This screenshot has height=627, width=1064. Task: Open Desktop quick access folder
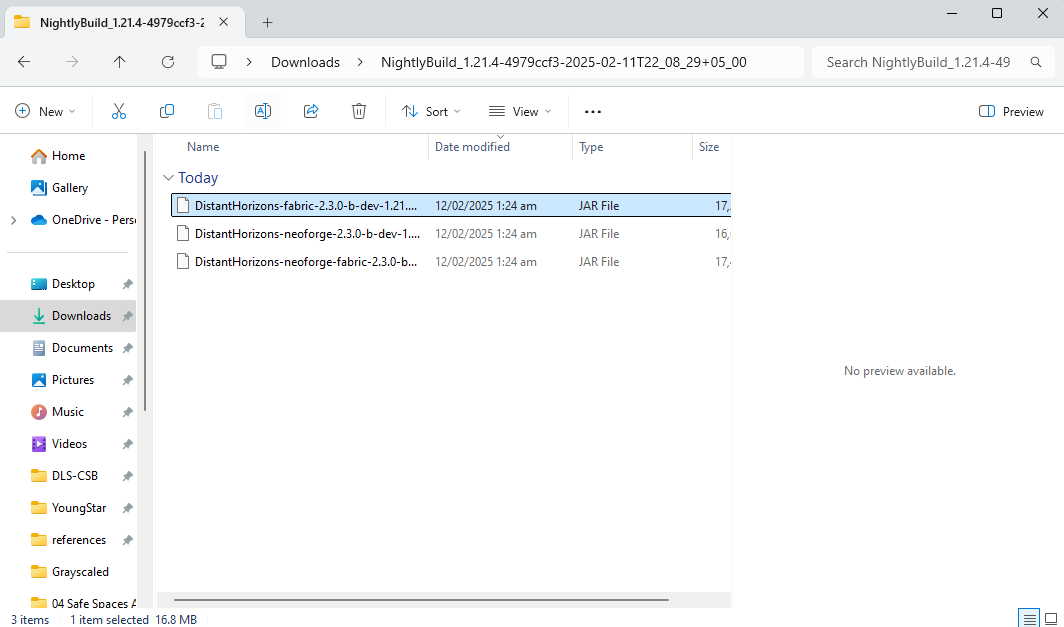(73, 284)
